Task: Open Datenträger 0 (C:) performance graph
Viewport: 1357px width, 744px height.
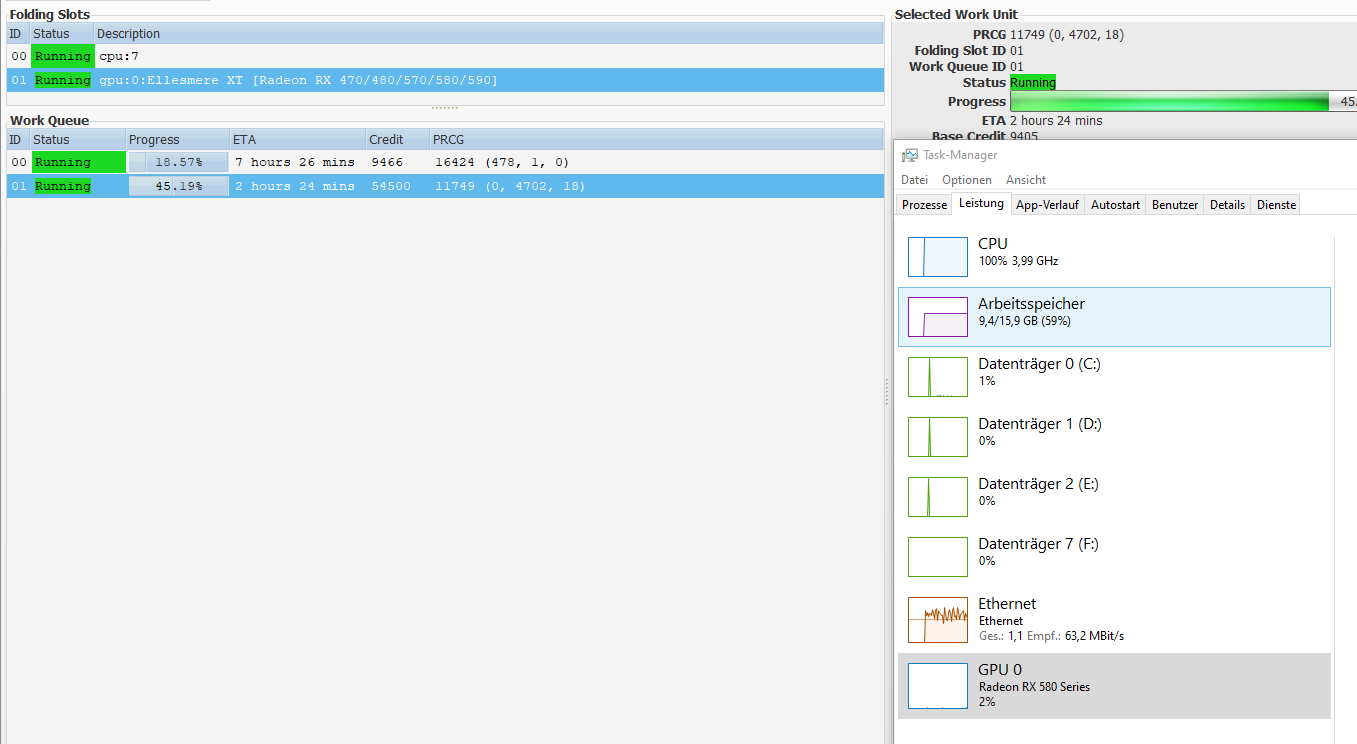Action: point(938,377)
